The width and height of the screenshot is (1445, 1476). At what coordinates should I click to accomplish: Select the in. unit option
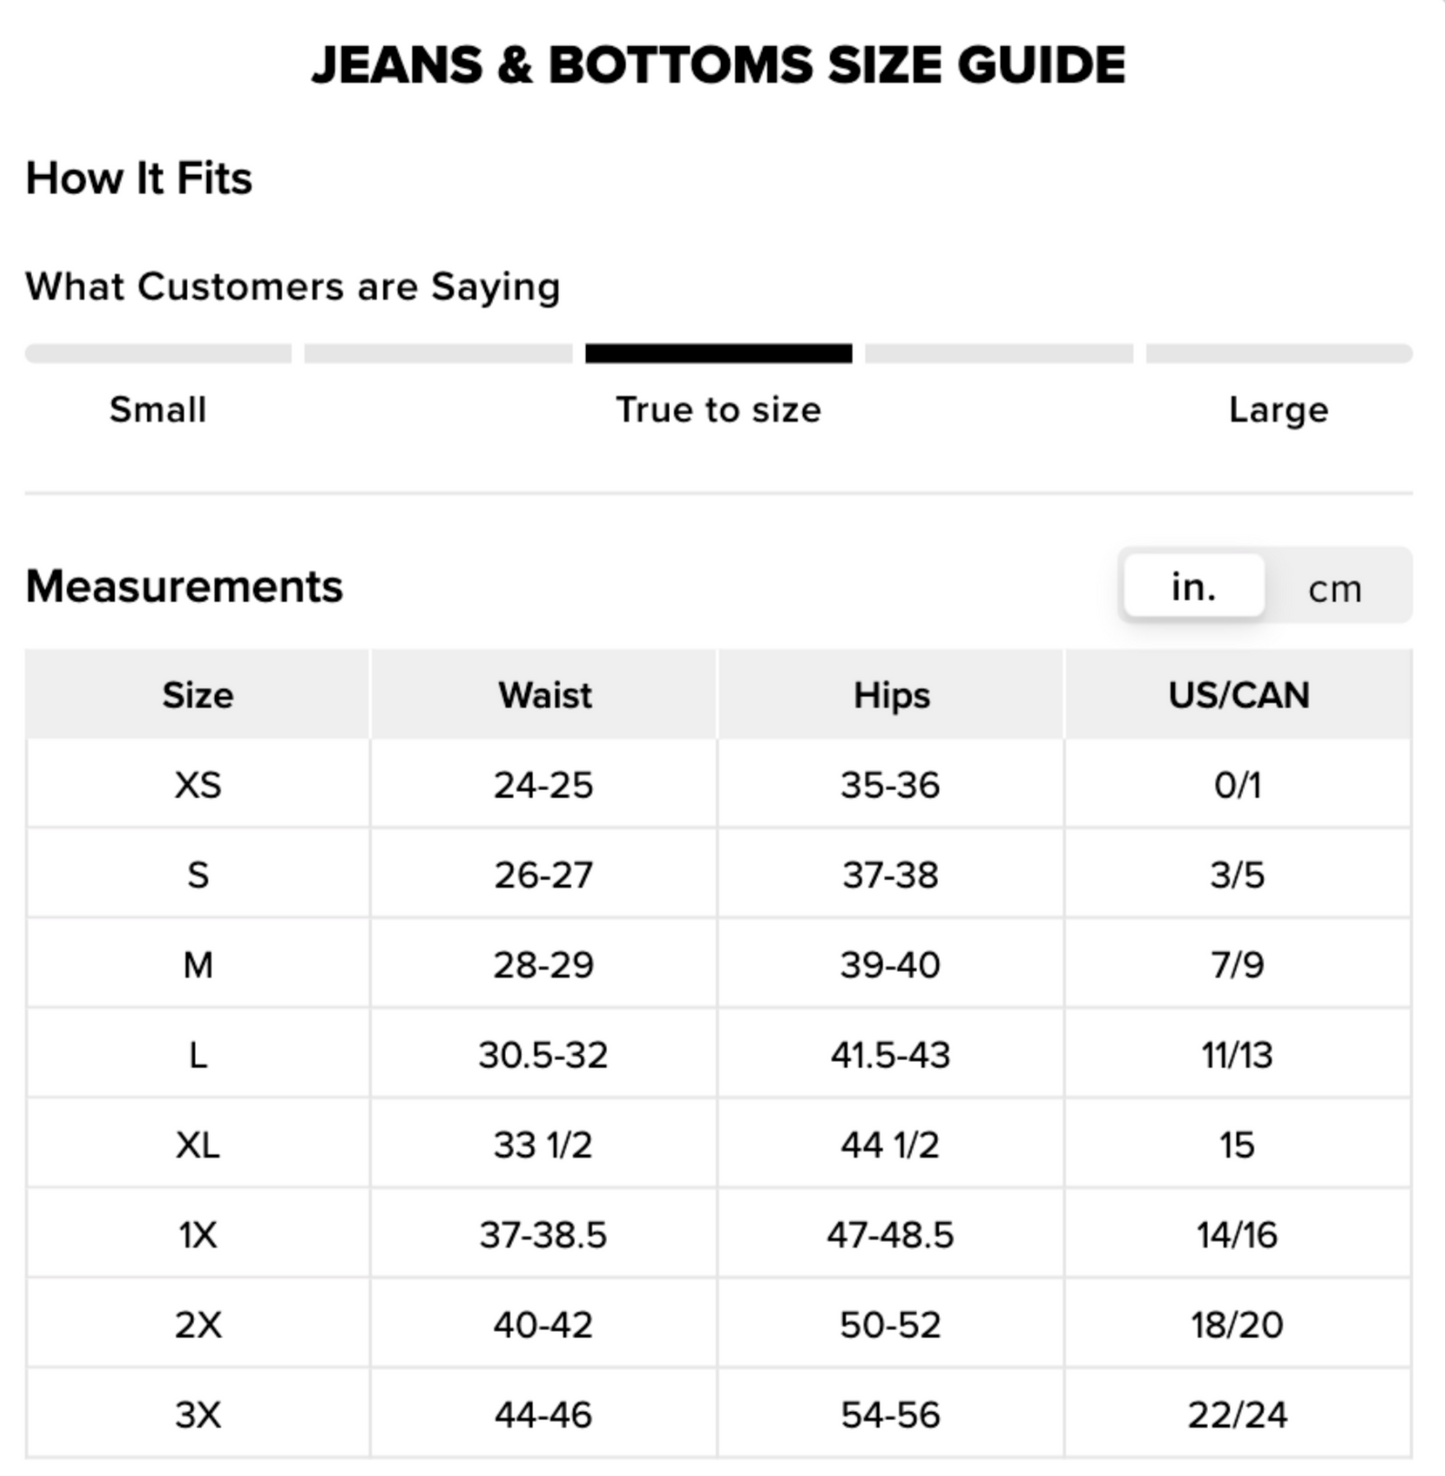pyautogui.click(x=1194, y=586)
